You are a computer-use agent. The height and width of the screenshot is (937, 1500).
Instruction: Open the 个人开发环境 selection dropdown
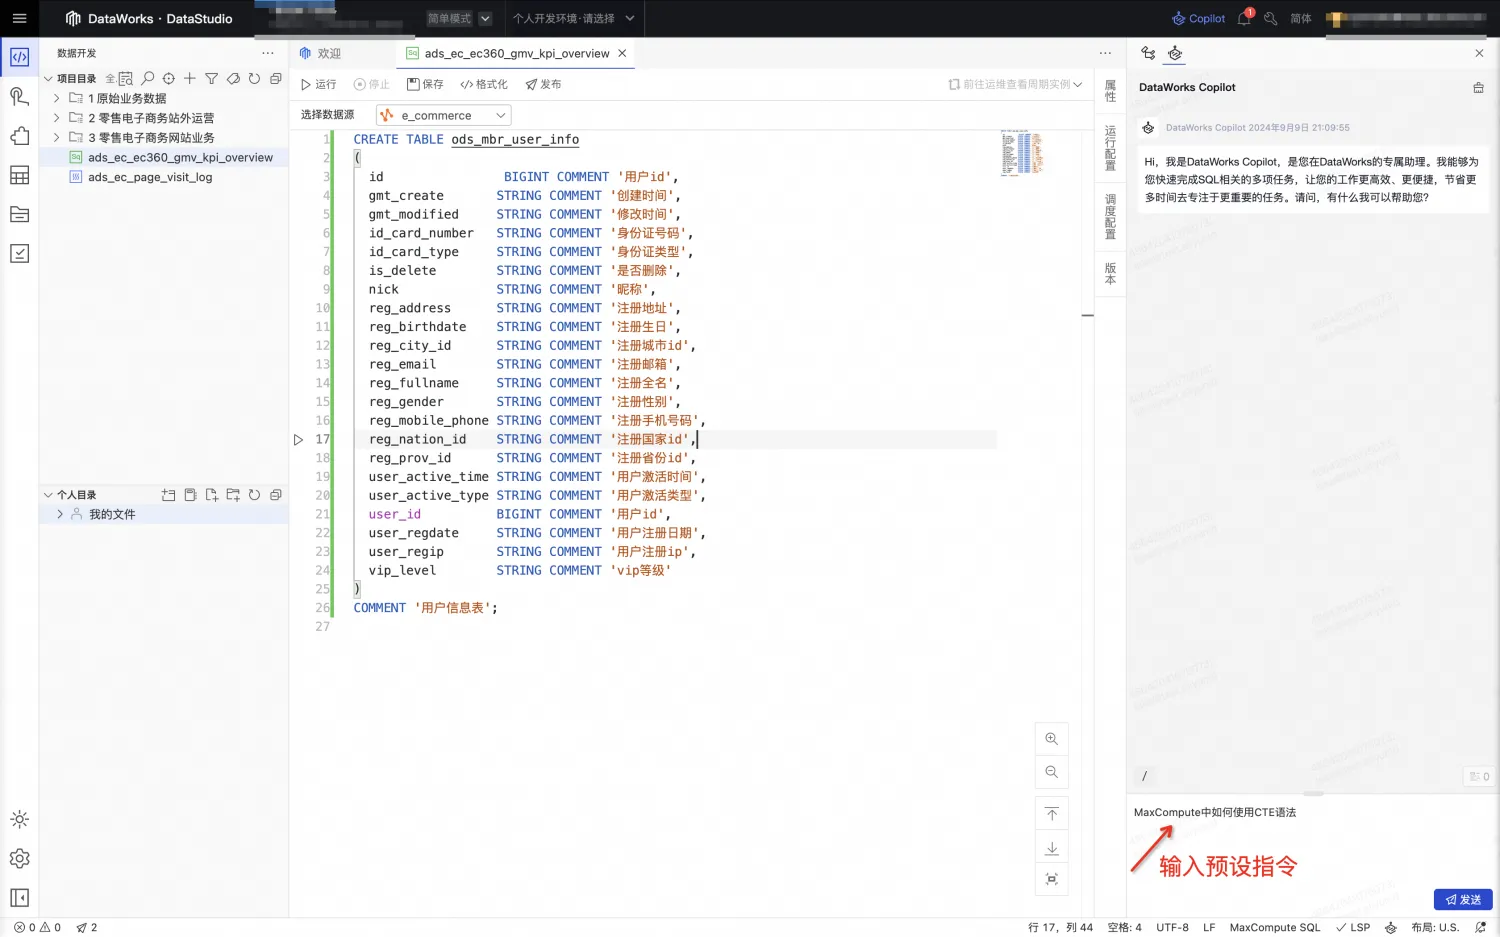[573, 18]
